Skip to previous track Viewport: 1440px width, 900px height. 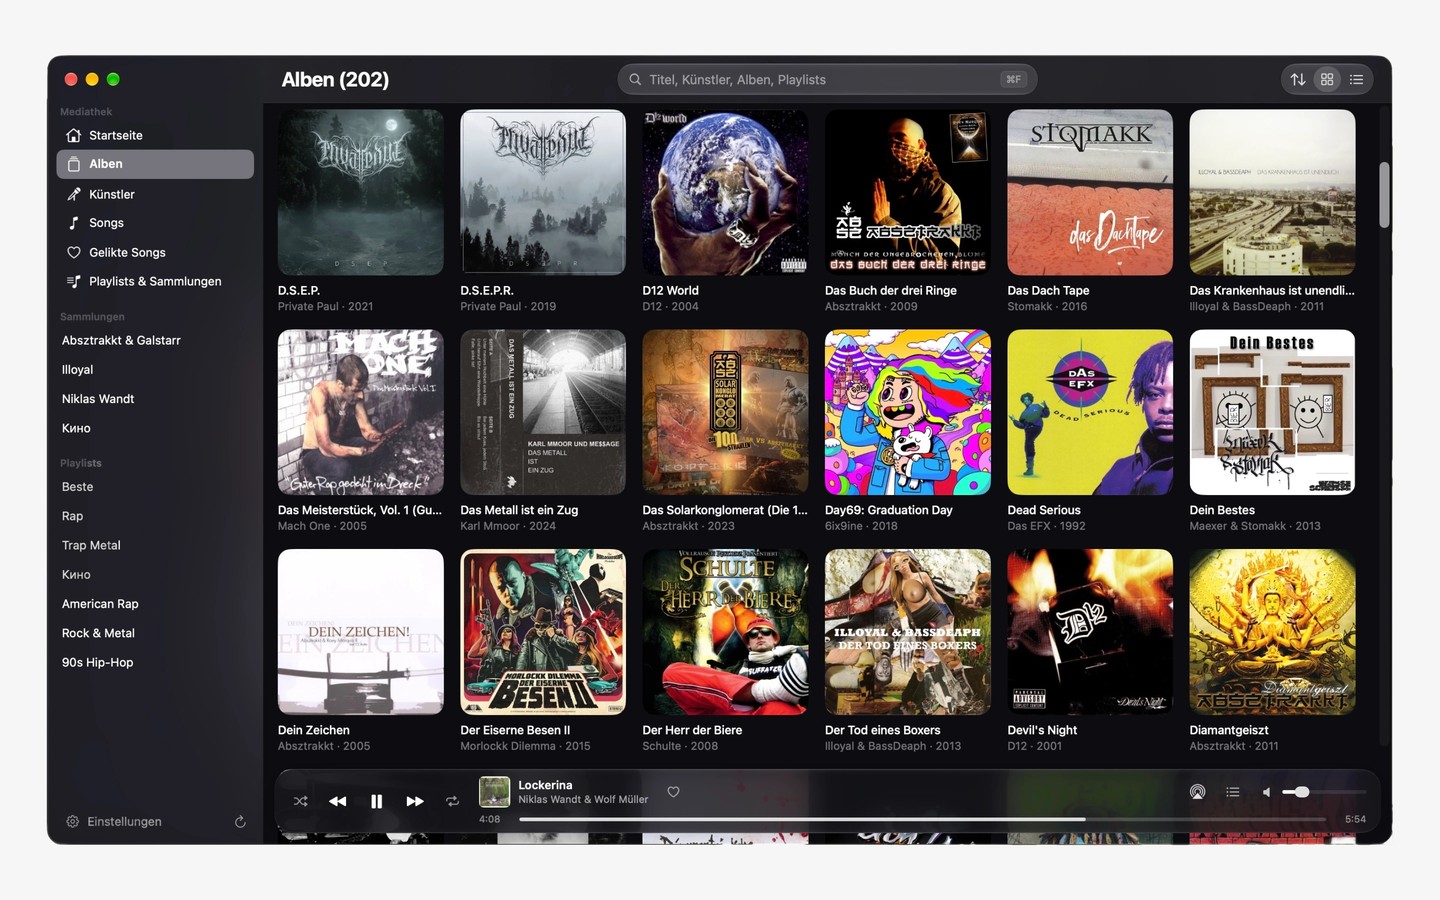(x=338, y=801)
